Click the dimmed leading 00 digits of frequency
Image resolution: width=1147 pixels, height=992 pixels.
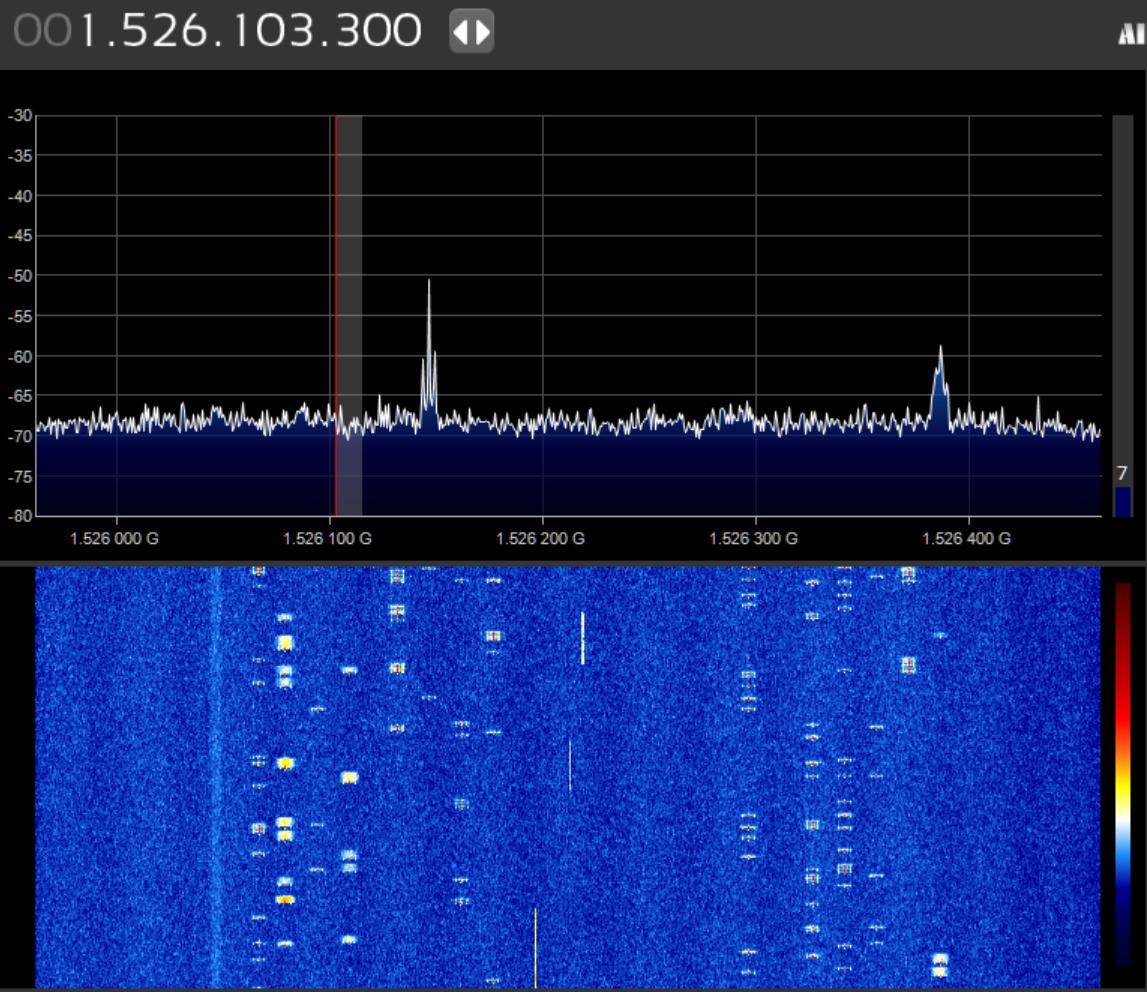pyautogui.click(x=42, y=31)
